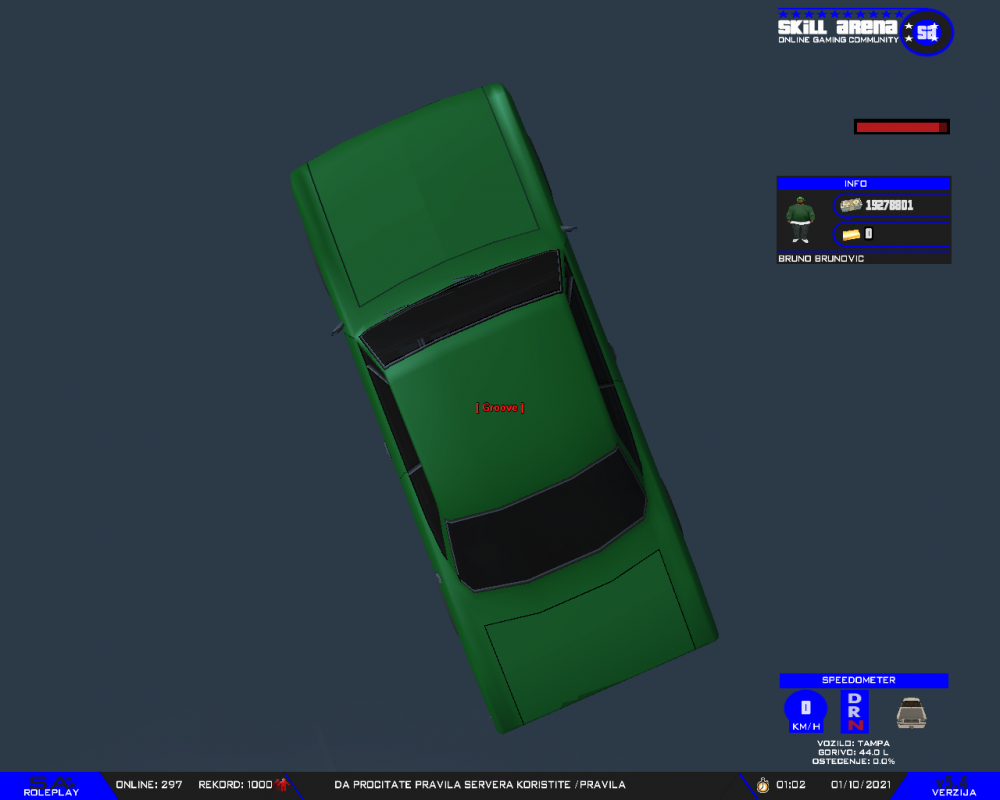This screenshot has width=1000, height=800.
Task: Open the Skill Arena SA badge logo
Action: pyautogui.click(x=926, y=31)
